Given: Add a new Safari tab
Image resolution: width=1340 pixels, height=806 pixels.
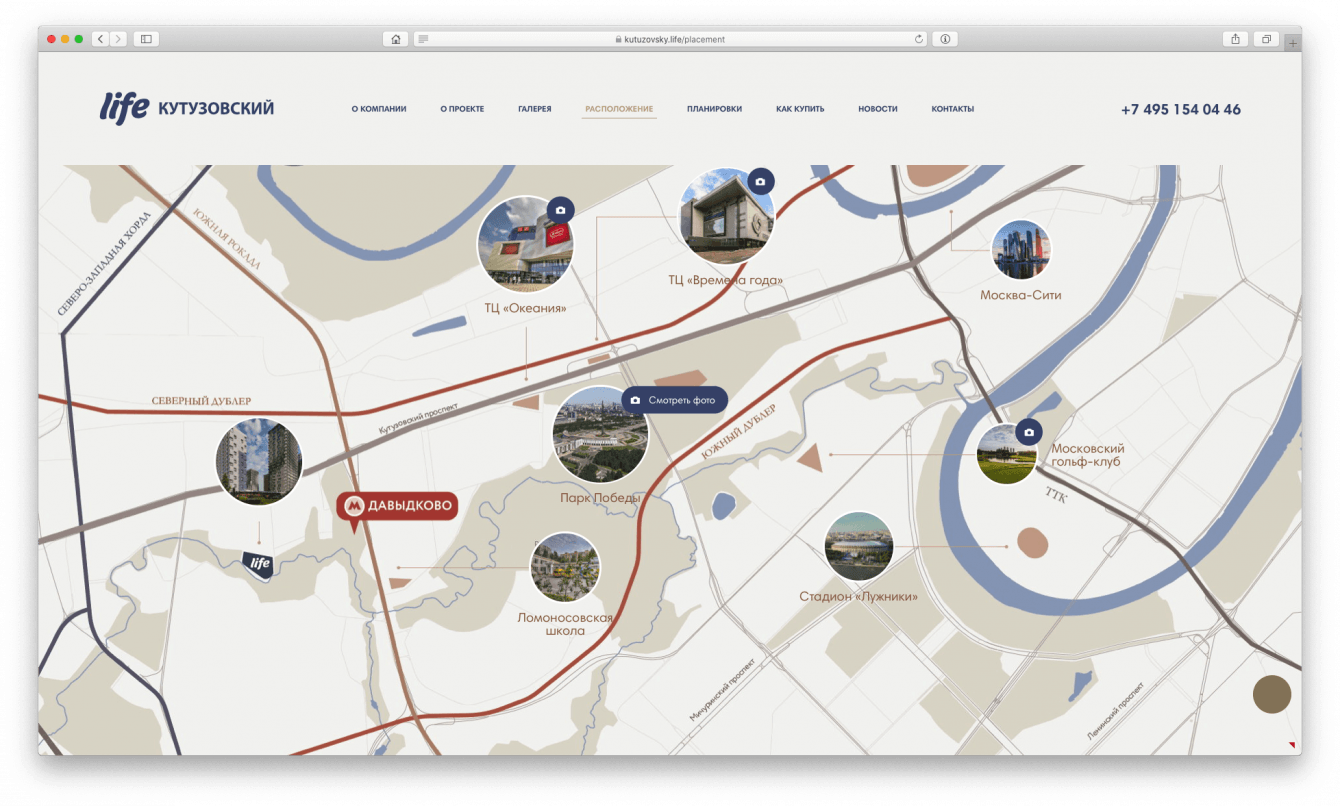Looking at the screenshot, I should click(1292, 42).
